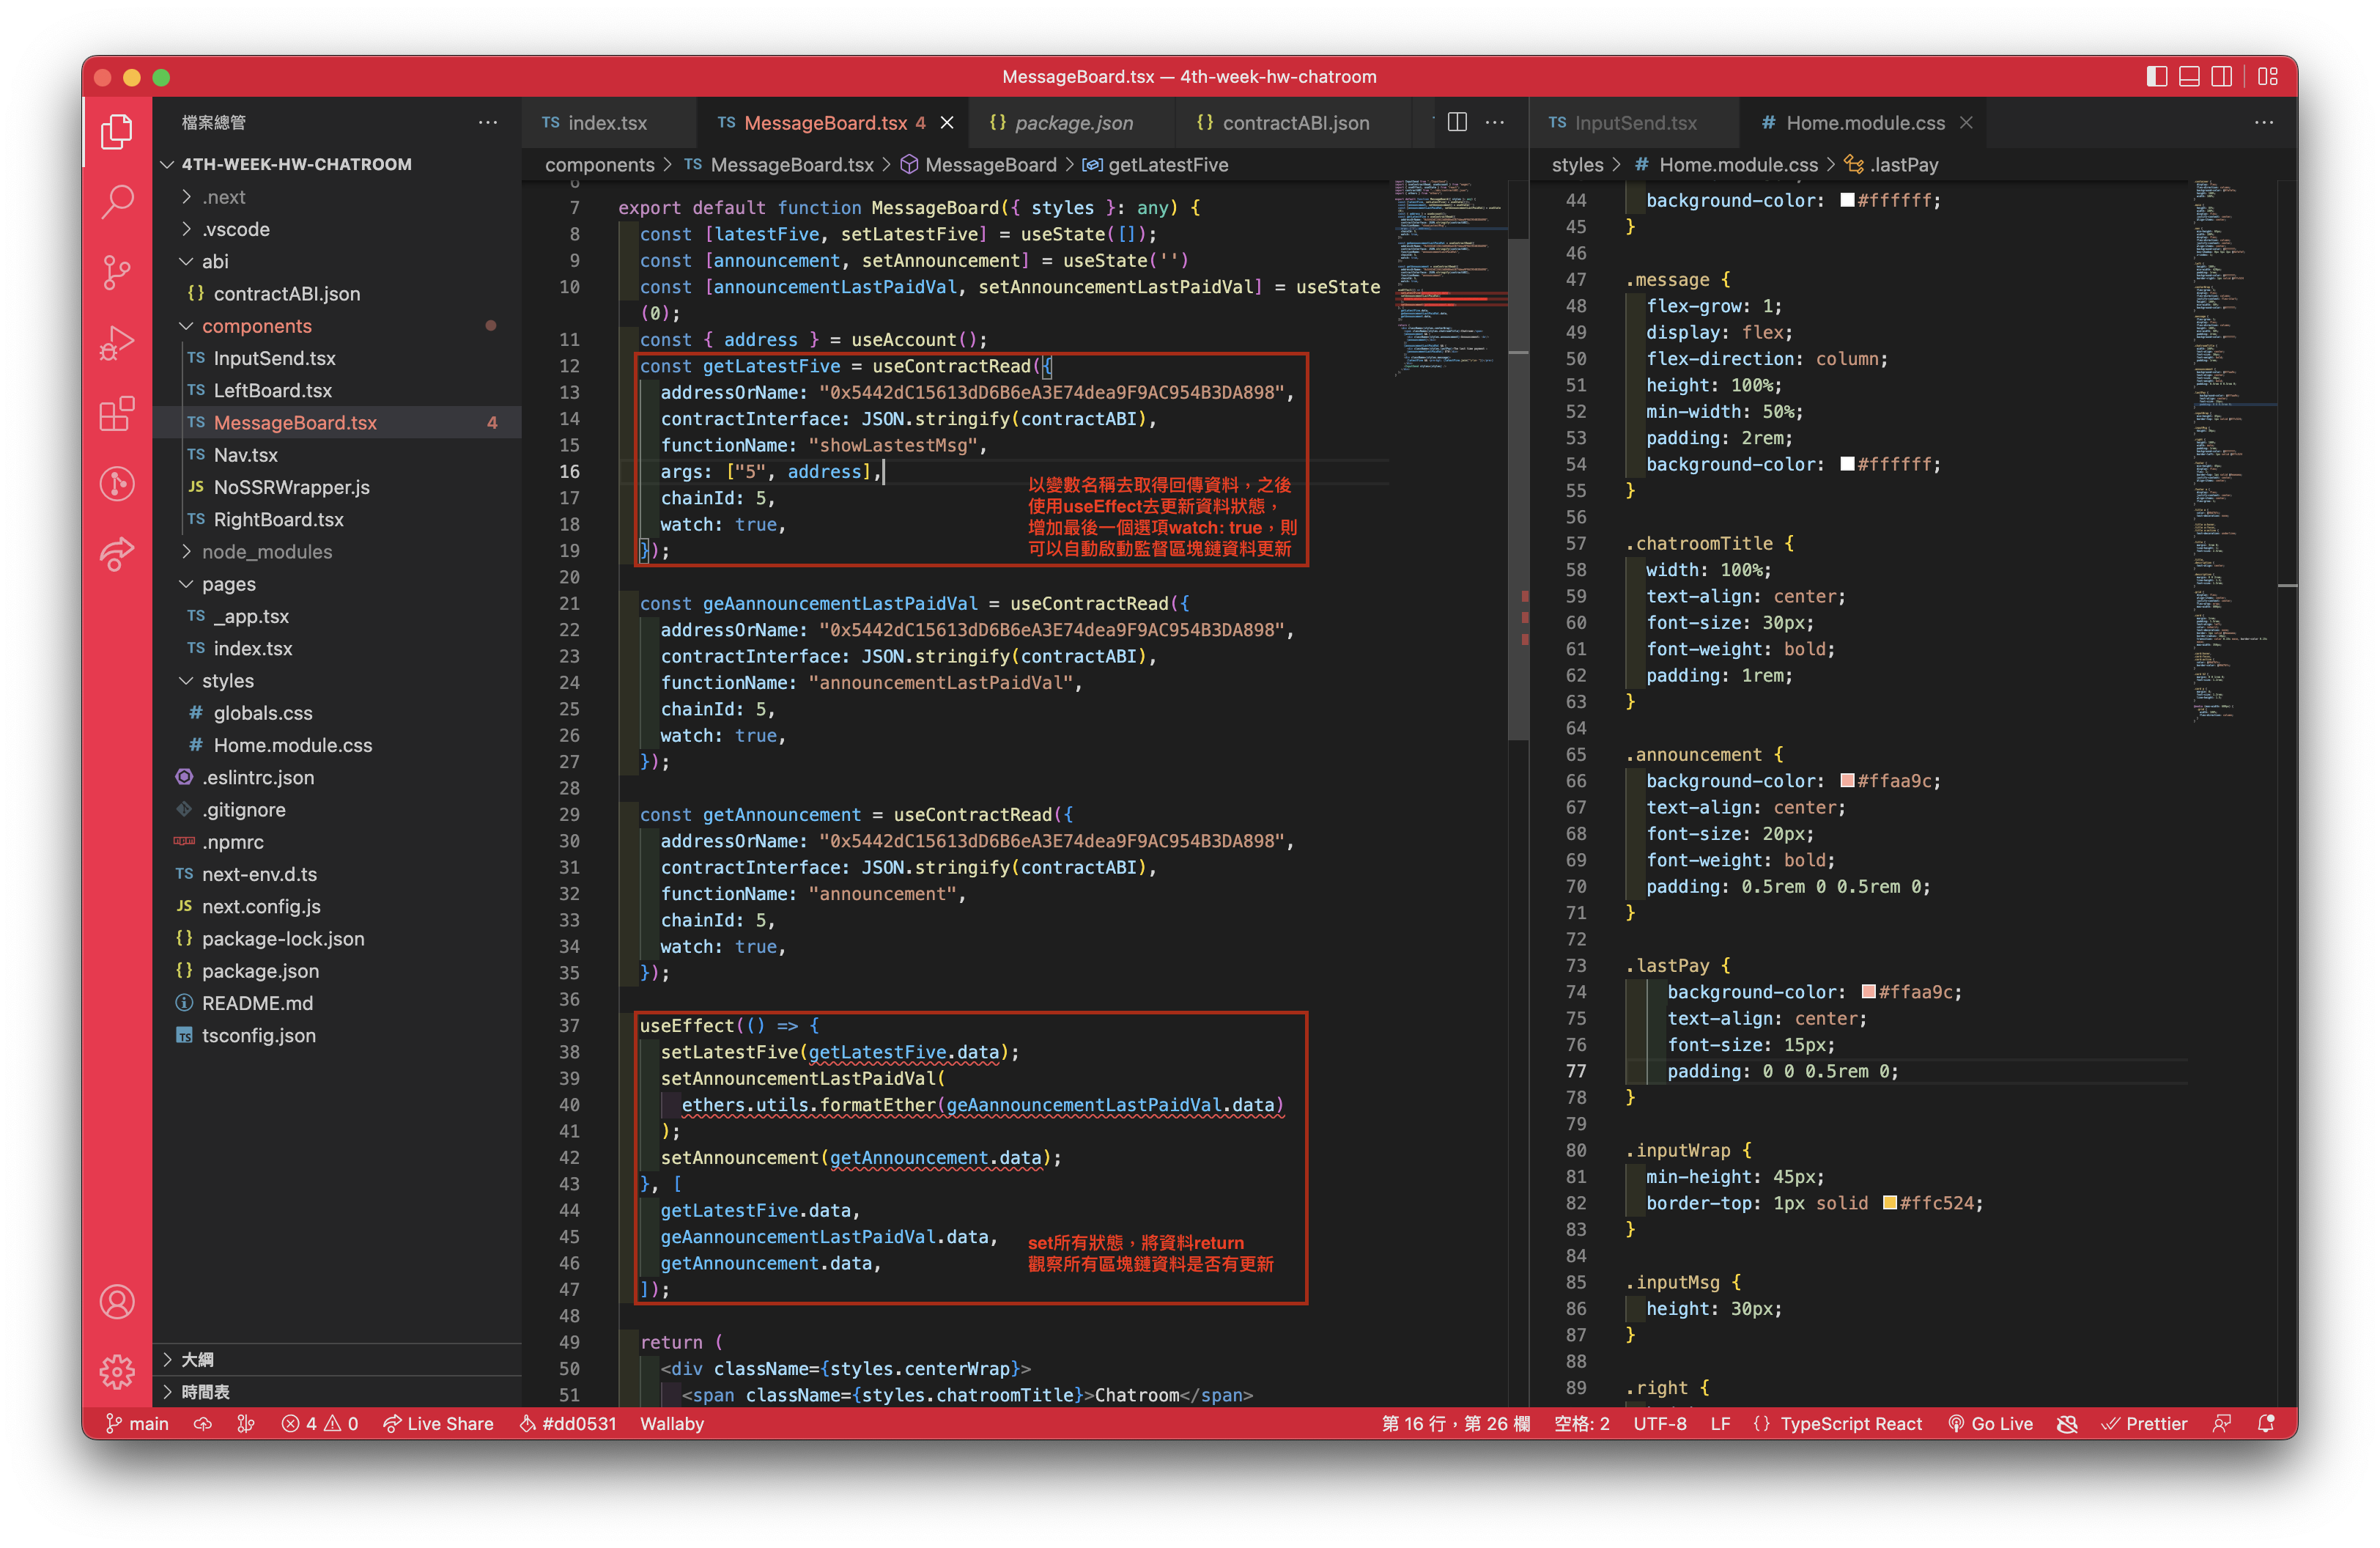The height and width of the screenshot is (1548, 2380).
Task: Open the Source Control view
Action: point(117,271)
